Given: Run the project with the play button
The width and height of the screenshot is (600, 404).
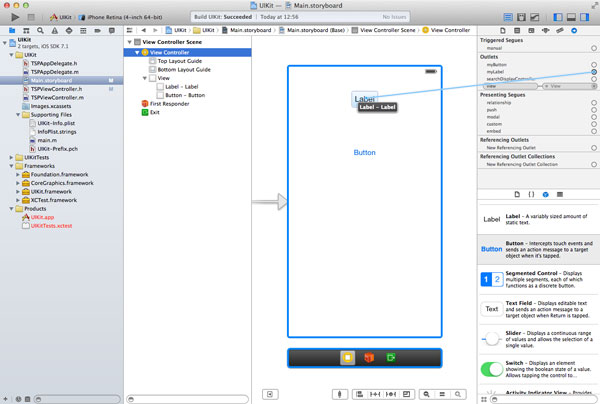Looking at the screenshot, I should [x=15, y=17].
